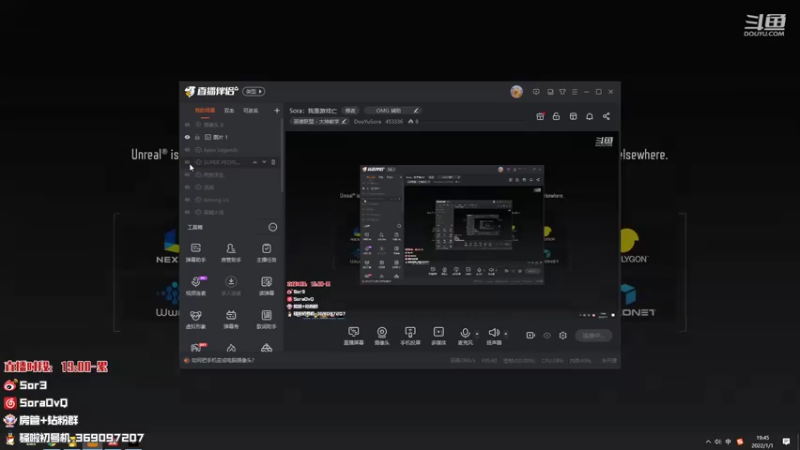
Task: Show hidden tray icons arrow in taskbar
Action: [708, 442]
